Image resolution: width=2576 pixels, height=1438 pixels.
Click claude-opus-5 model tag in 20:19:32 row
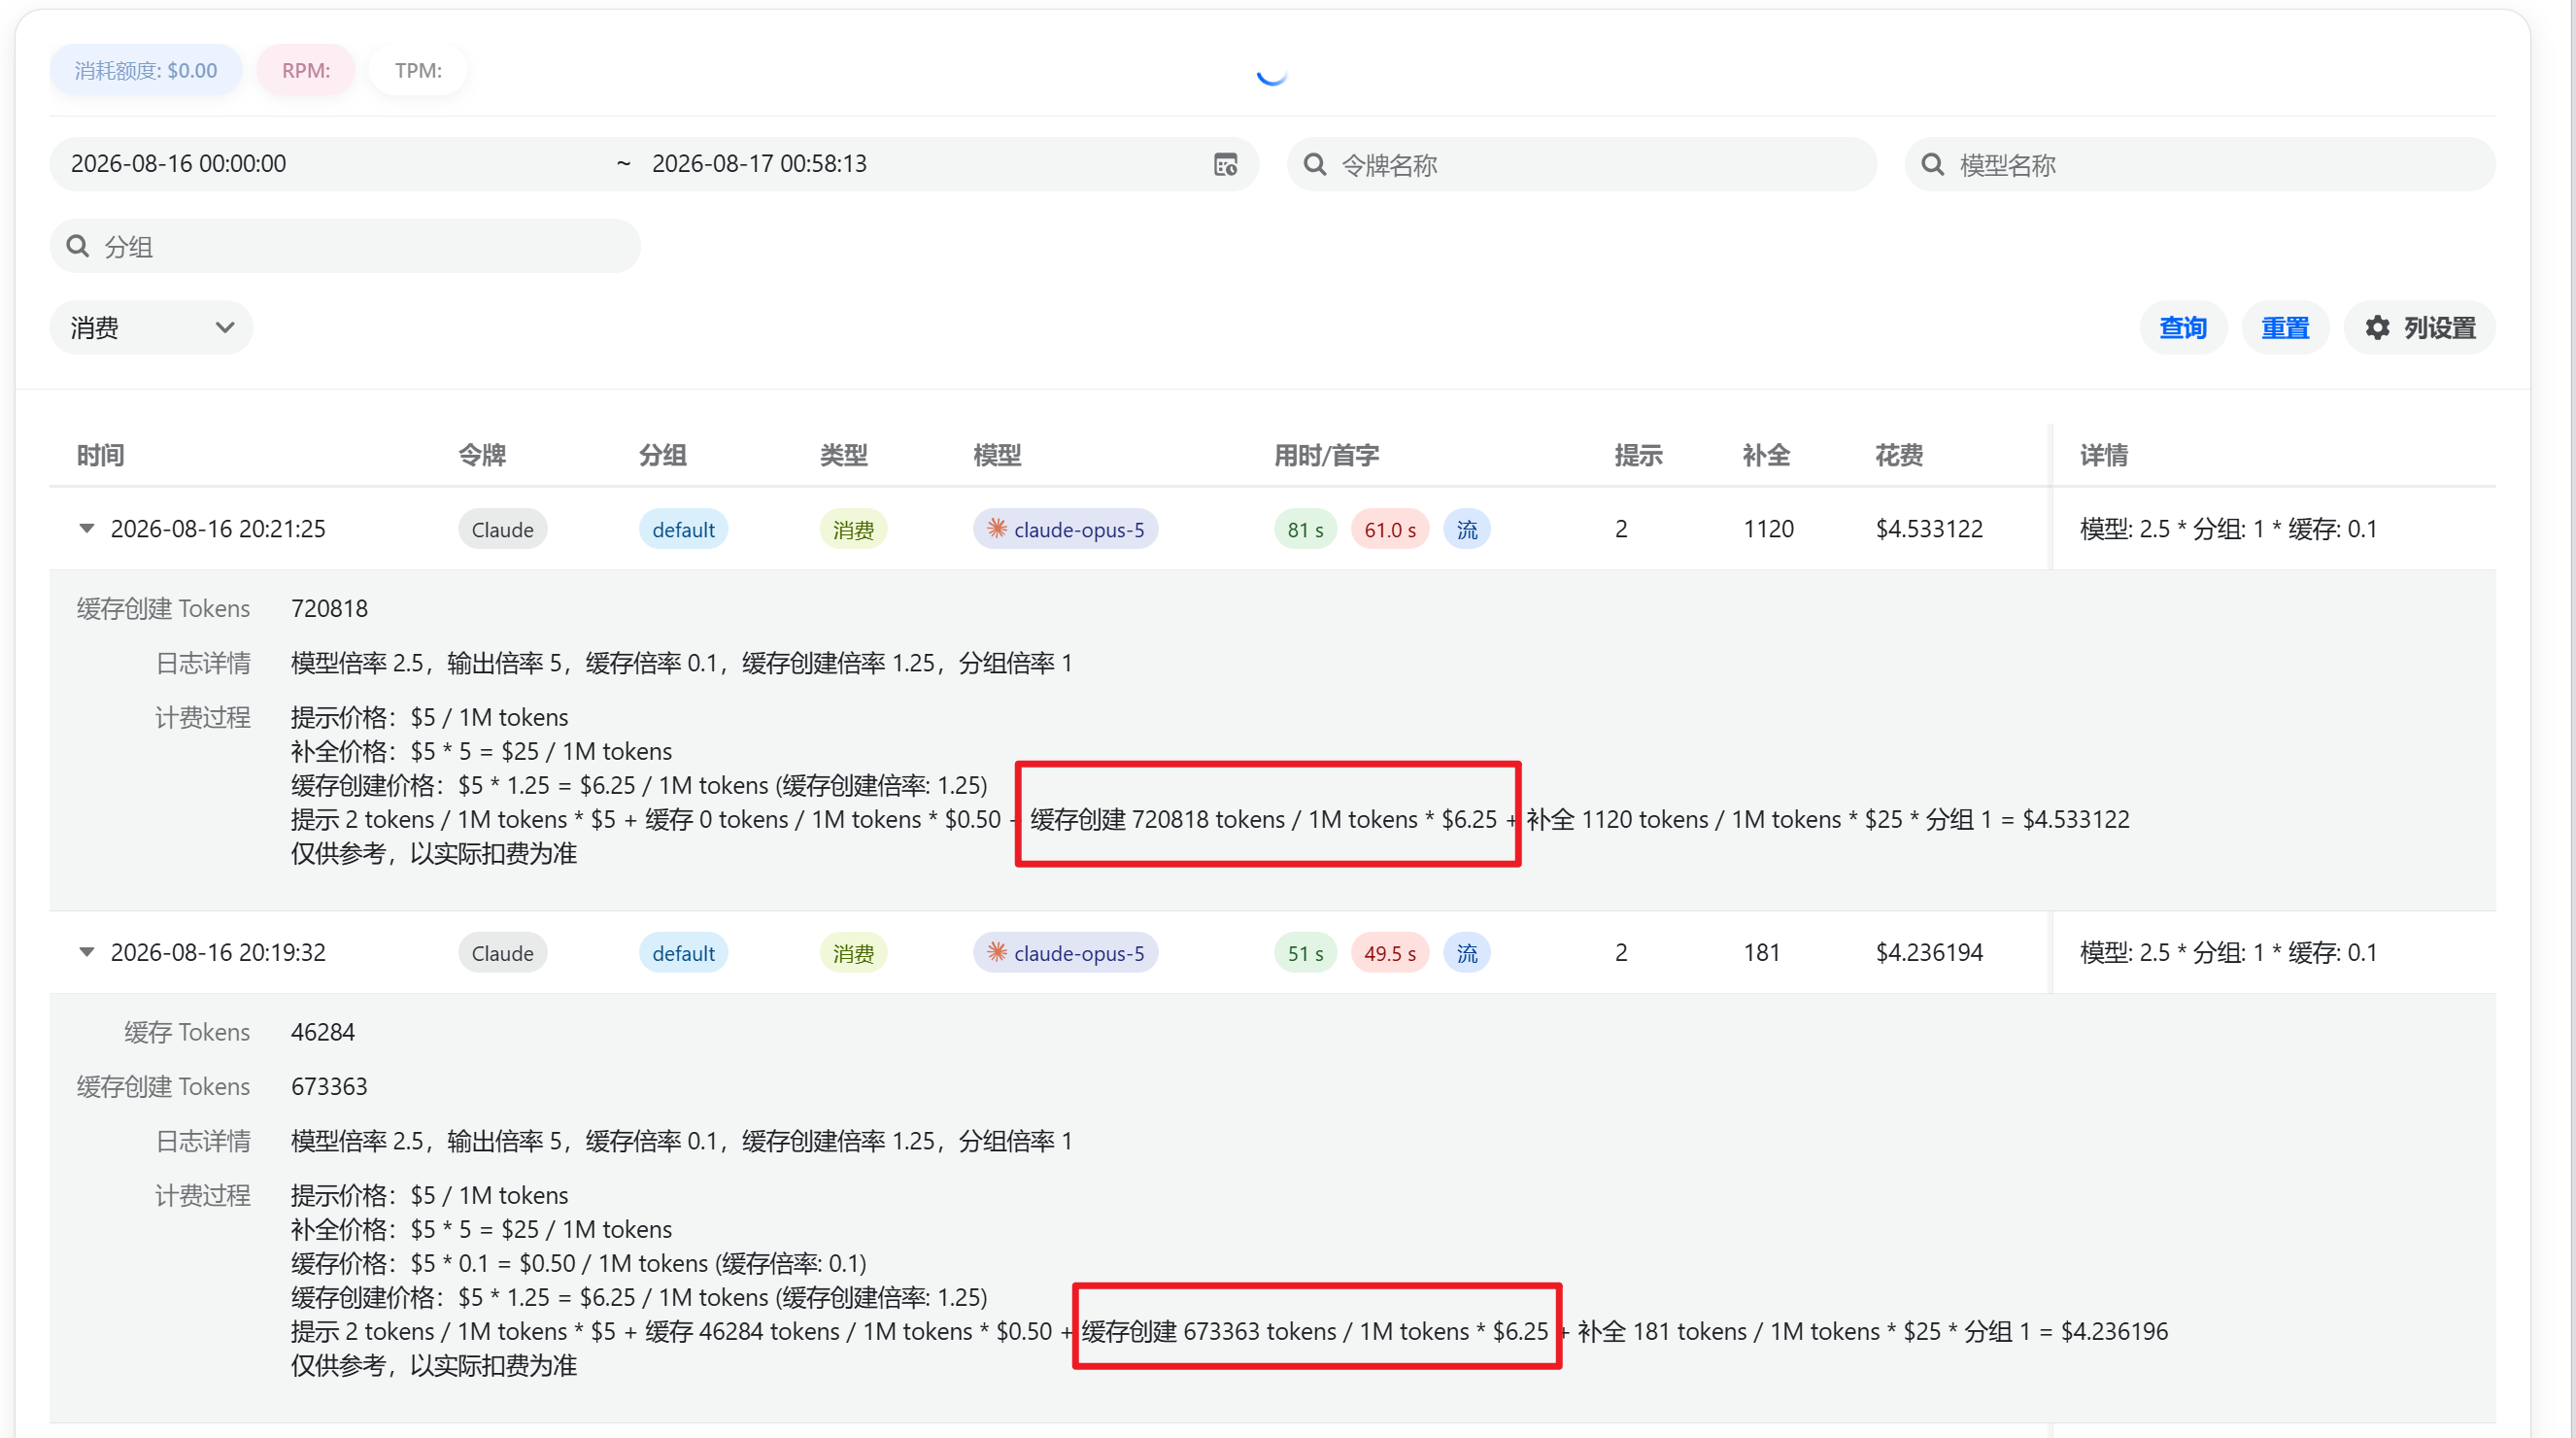(1066, 953)
